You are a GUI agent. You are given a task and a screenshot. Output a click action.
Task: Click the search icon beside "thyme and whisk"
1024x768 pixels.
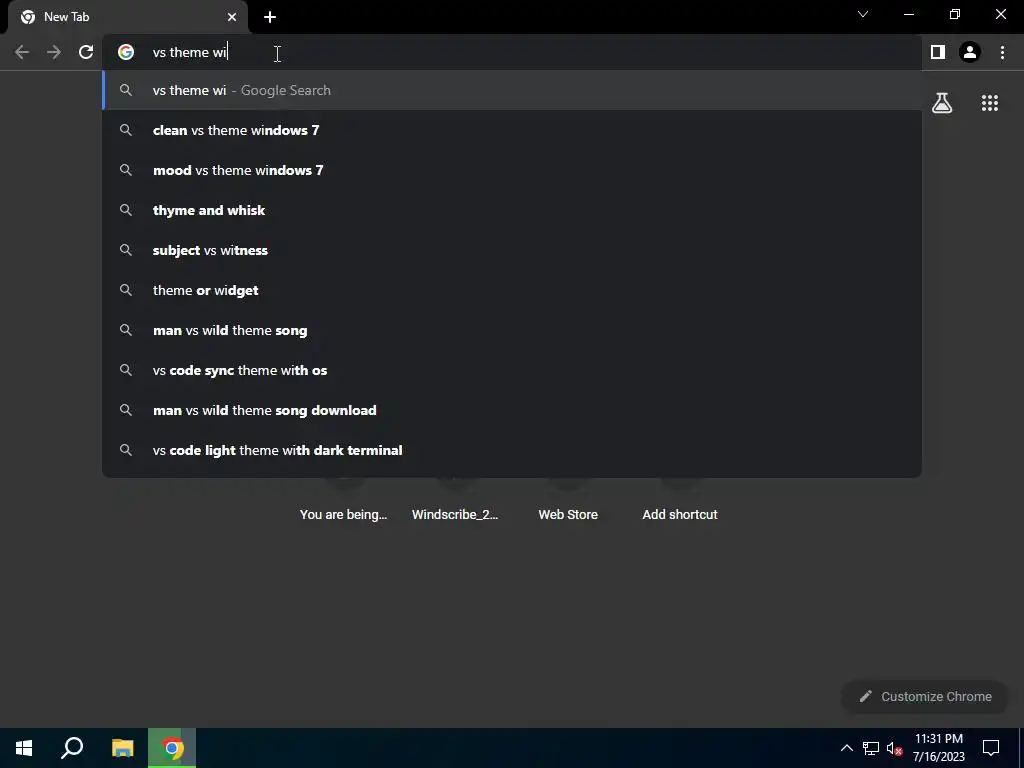[126, 210]
